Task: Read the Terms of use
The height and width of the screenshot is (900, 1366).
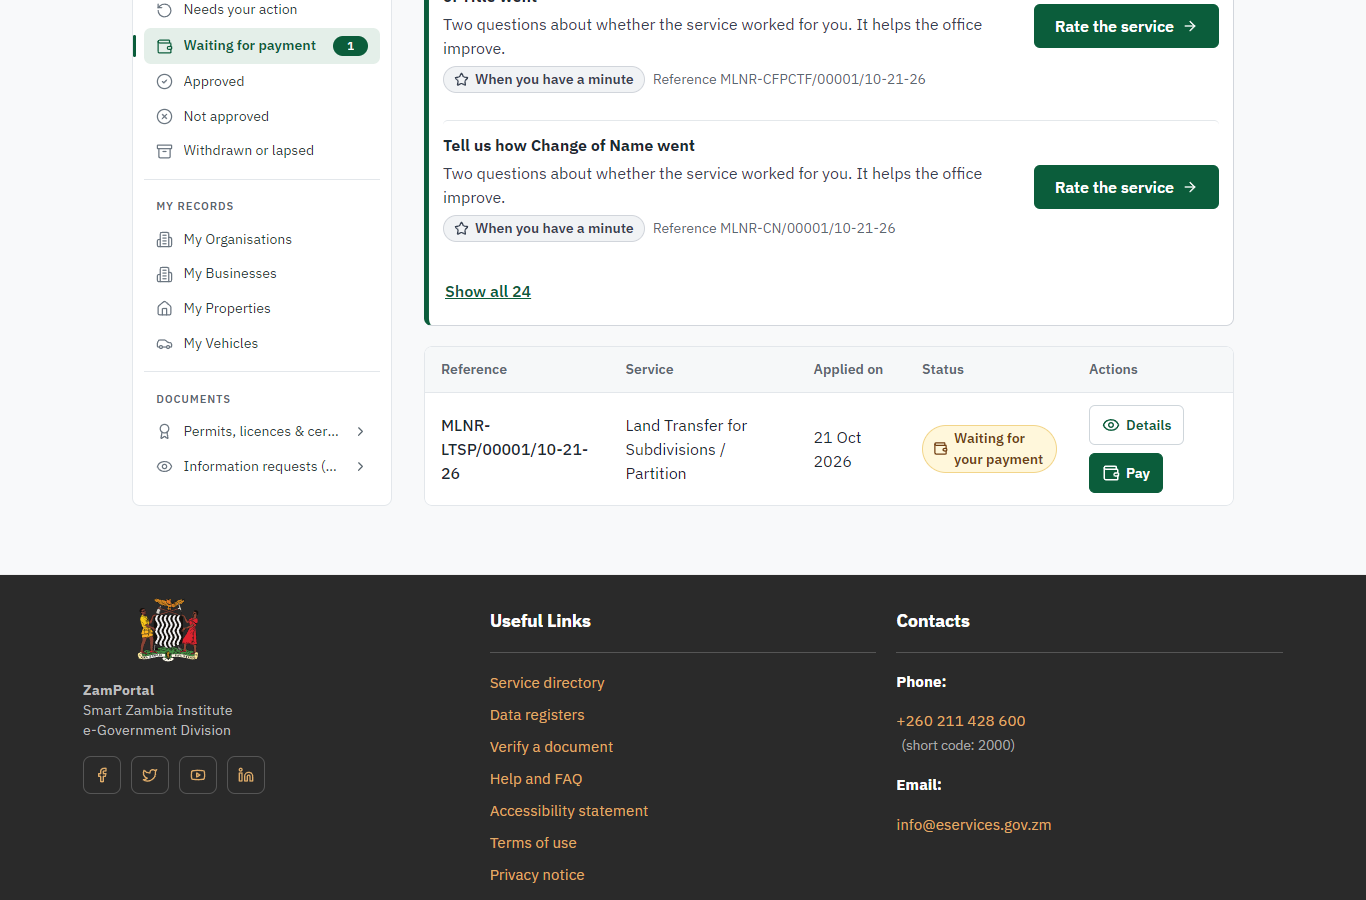Action: 533,843
